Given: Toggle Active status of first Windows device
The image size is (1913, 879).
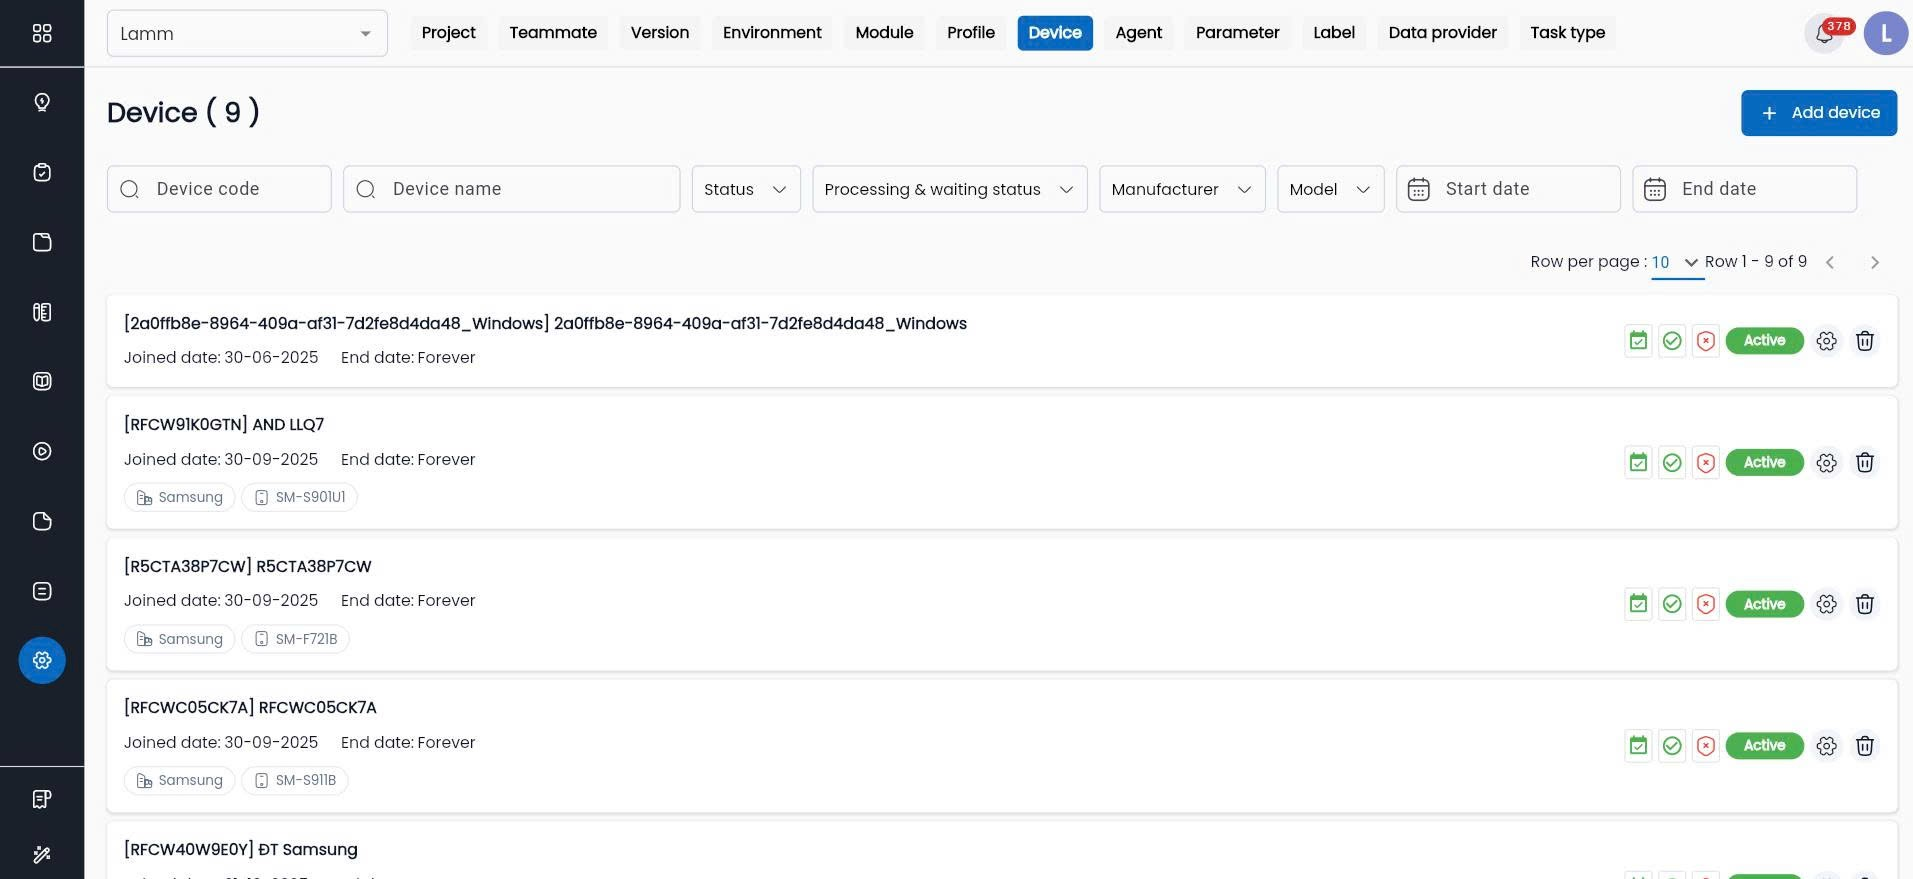Looking at the screenshot, I should [1764, 341].
